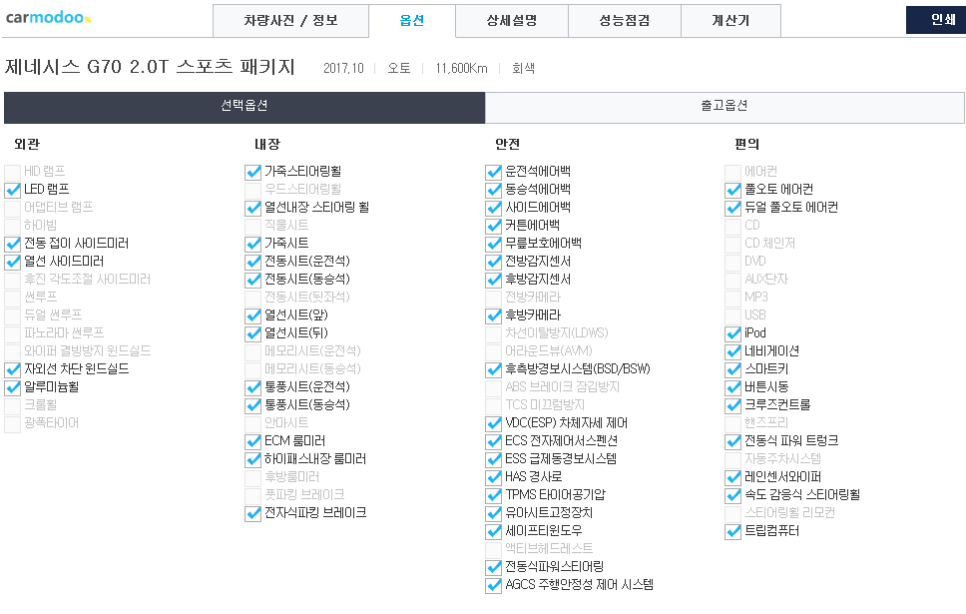Go to 성능점검 tab
Screen dimensions: 966x614
click(x=625, y=20)
